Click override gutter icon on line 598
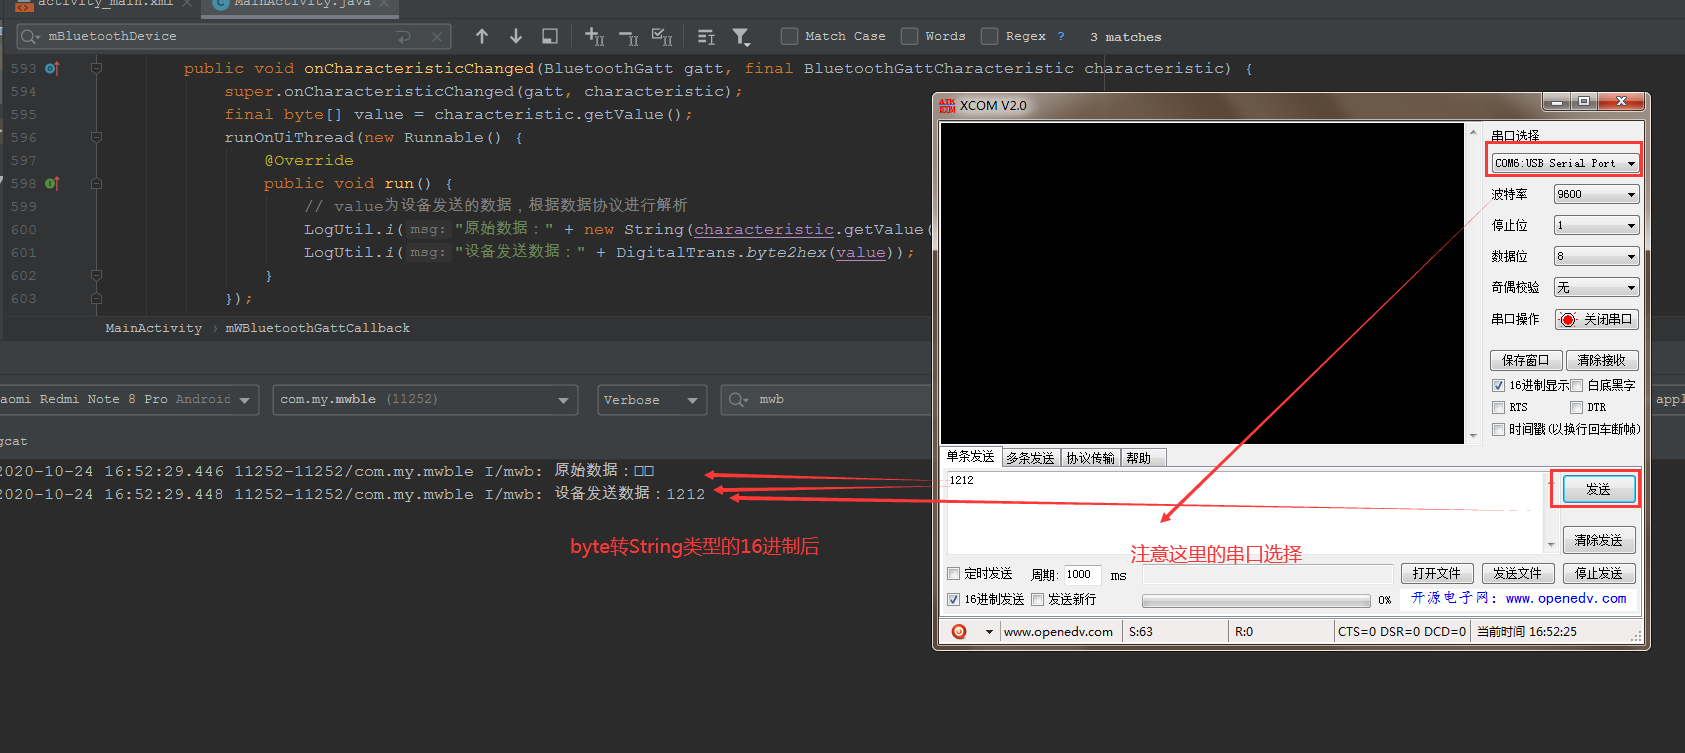The image size is (1685, 753). (x=52, y=183)
